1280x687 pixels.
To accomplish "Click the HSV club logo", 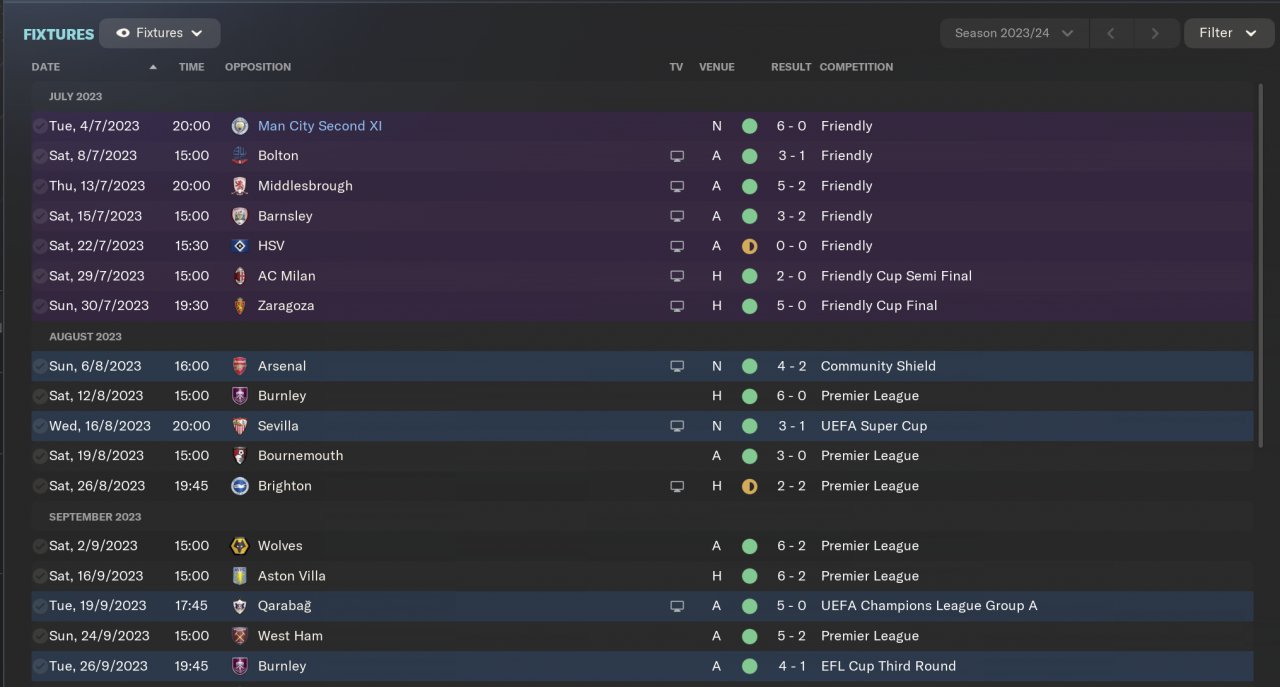I will (240, 246).
